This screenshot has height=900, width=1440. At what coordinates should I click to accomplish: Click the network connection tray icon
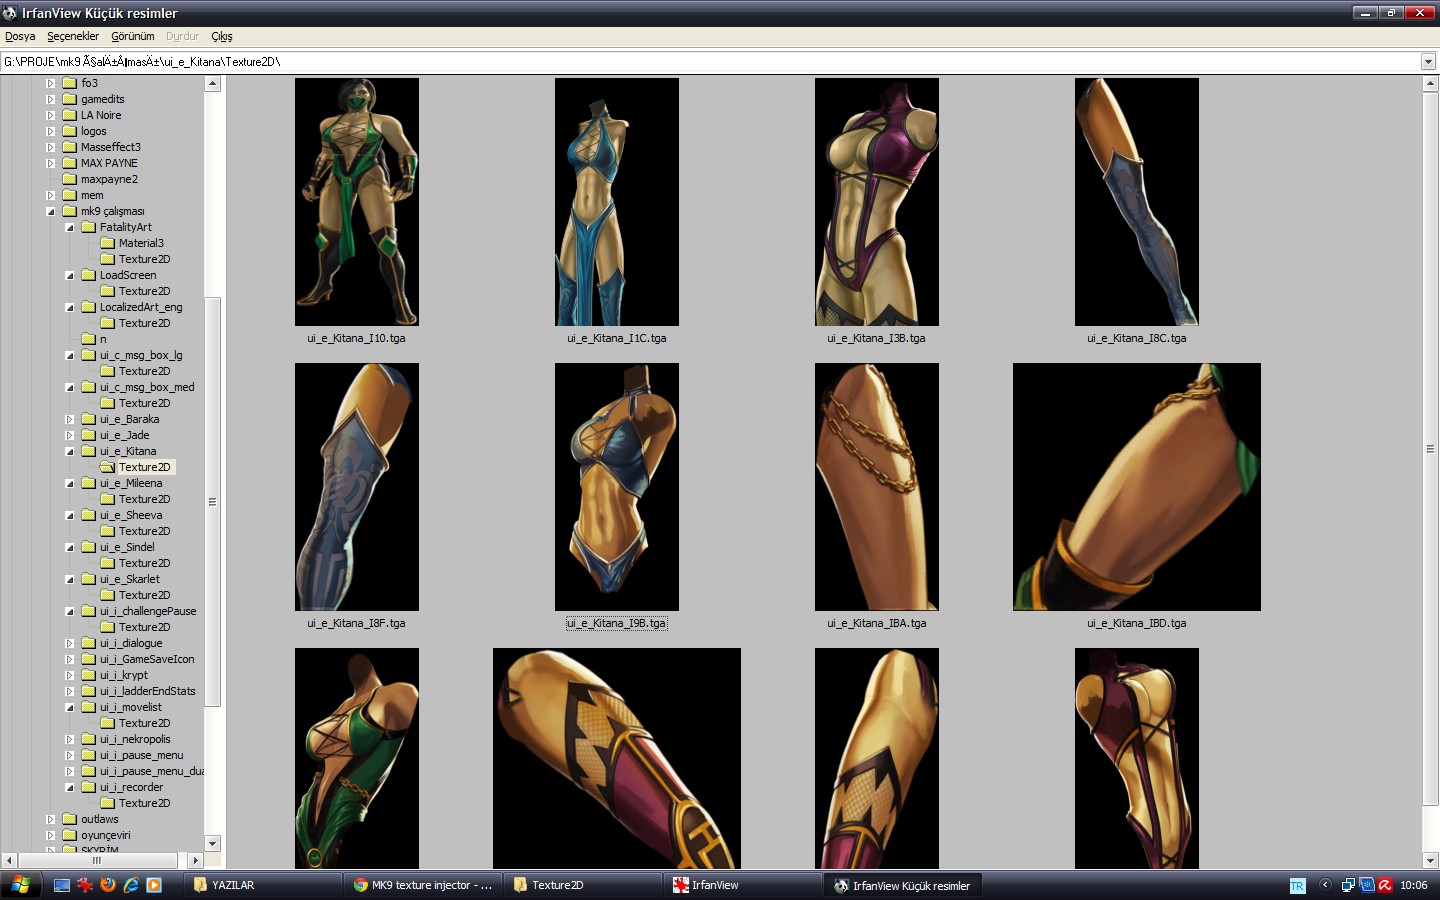pos(1348,885)
